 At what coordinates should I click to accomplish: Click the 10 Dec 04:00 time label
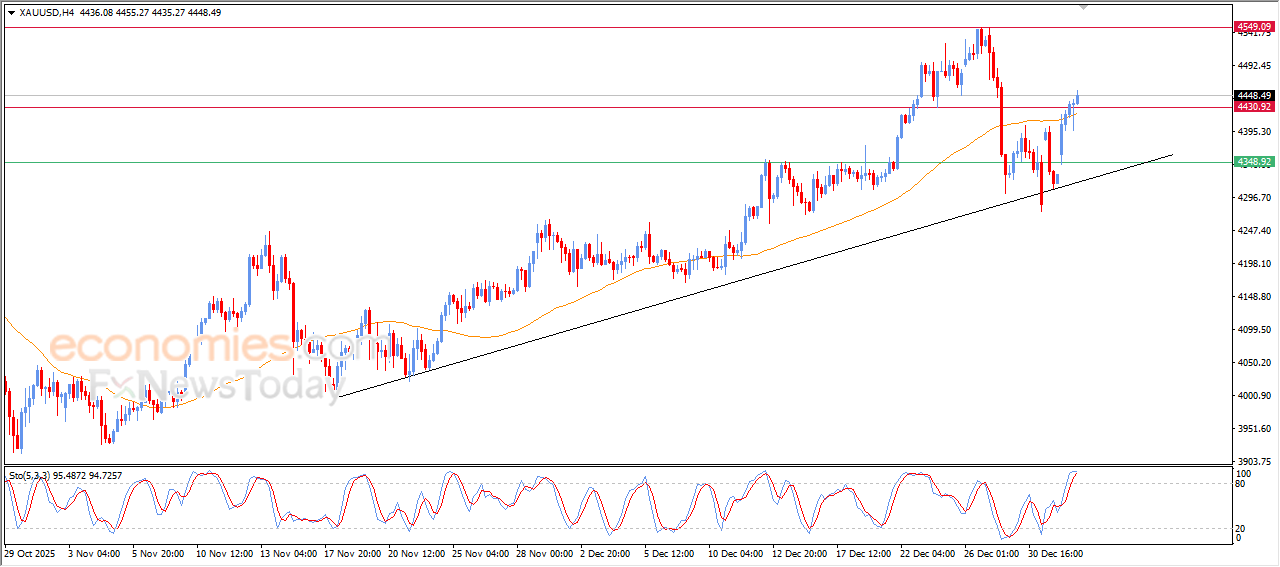click(x=737, y=553)
